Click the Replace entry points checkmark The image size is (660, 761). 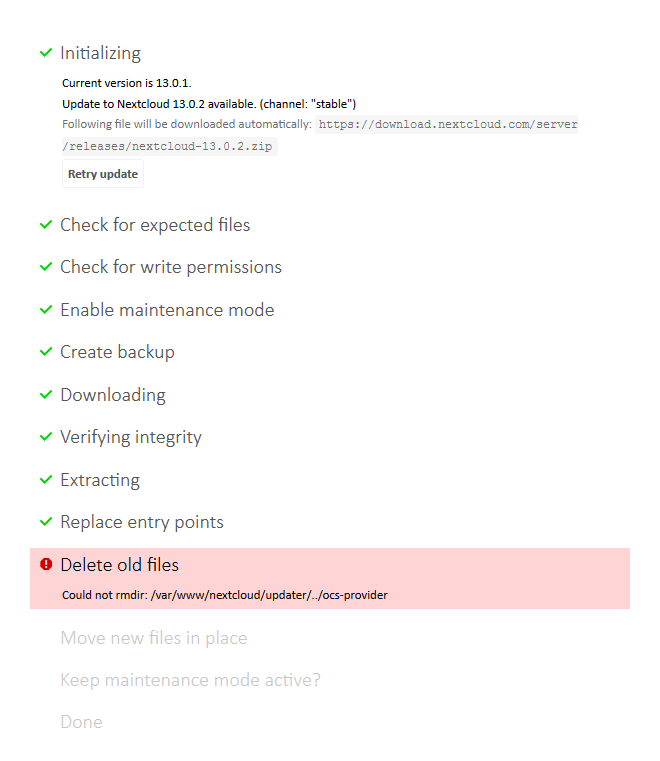click(46, 521)
